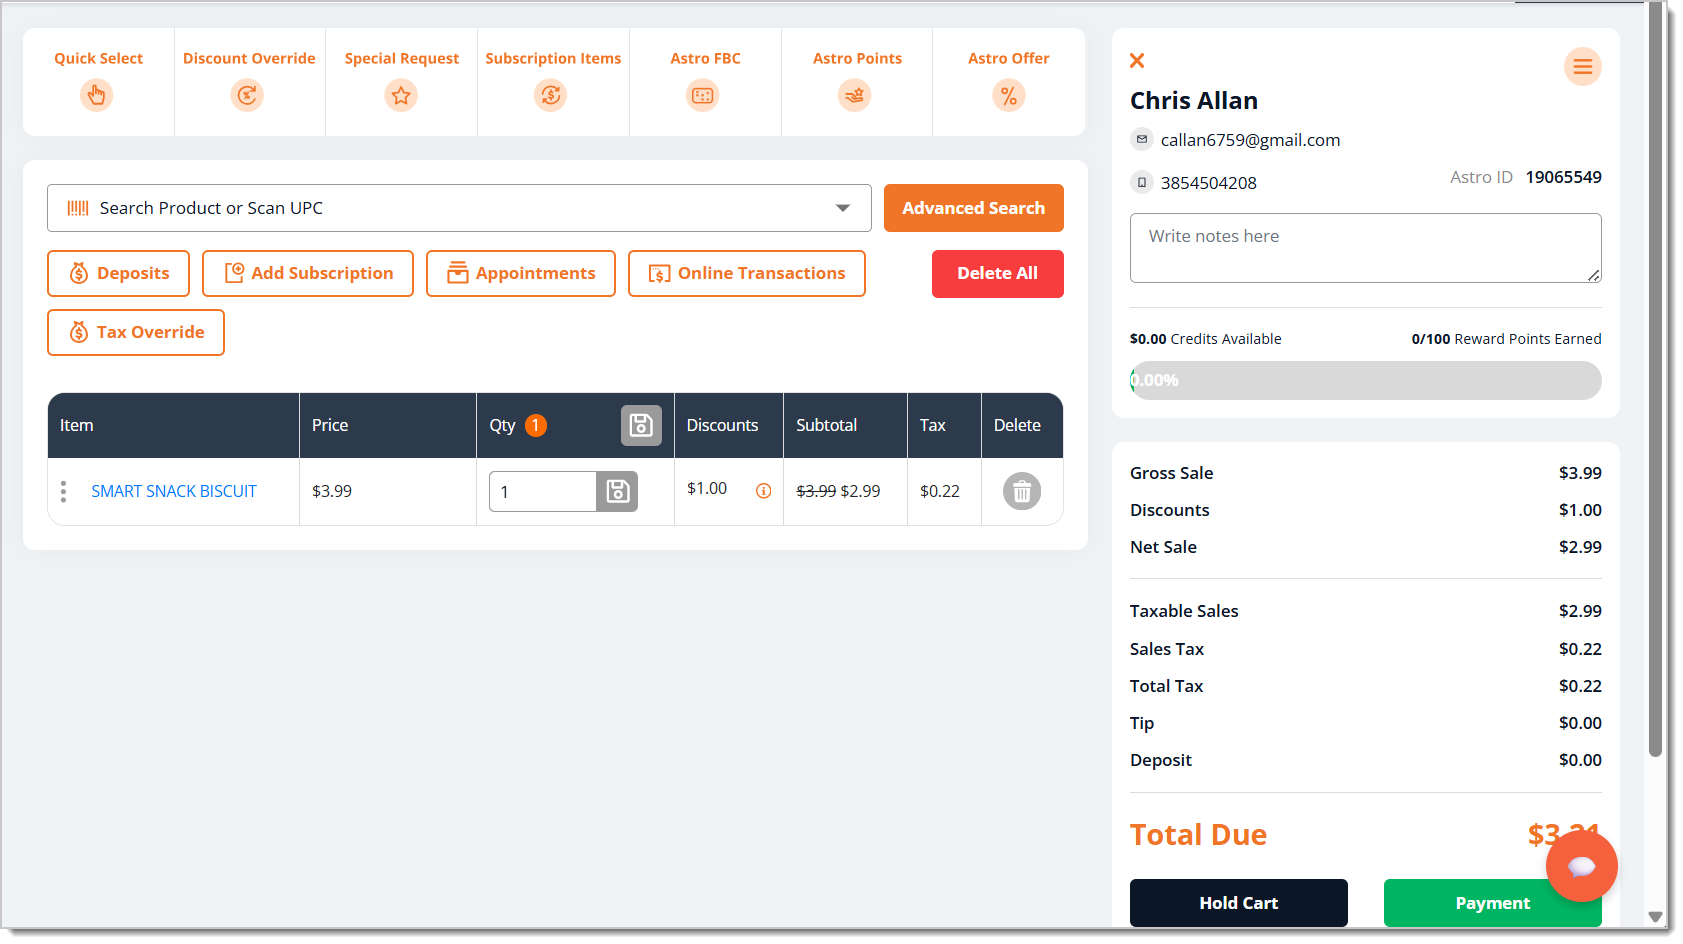Click Astro Offer percent icon
1683x944 pixels.
pyautogui.click(x=1009, y=95)
